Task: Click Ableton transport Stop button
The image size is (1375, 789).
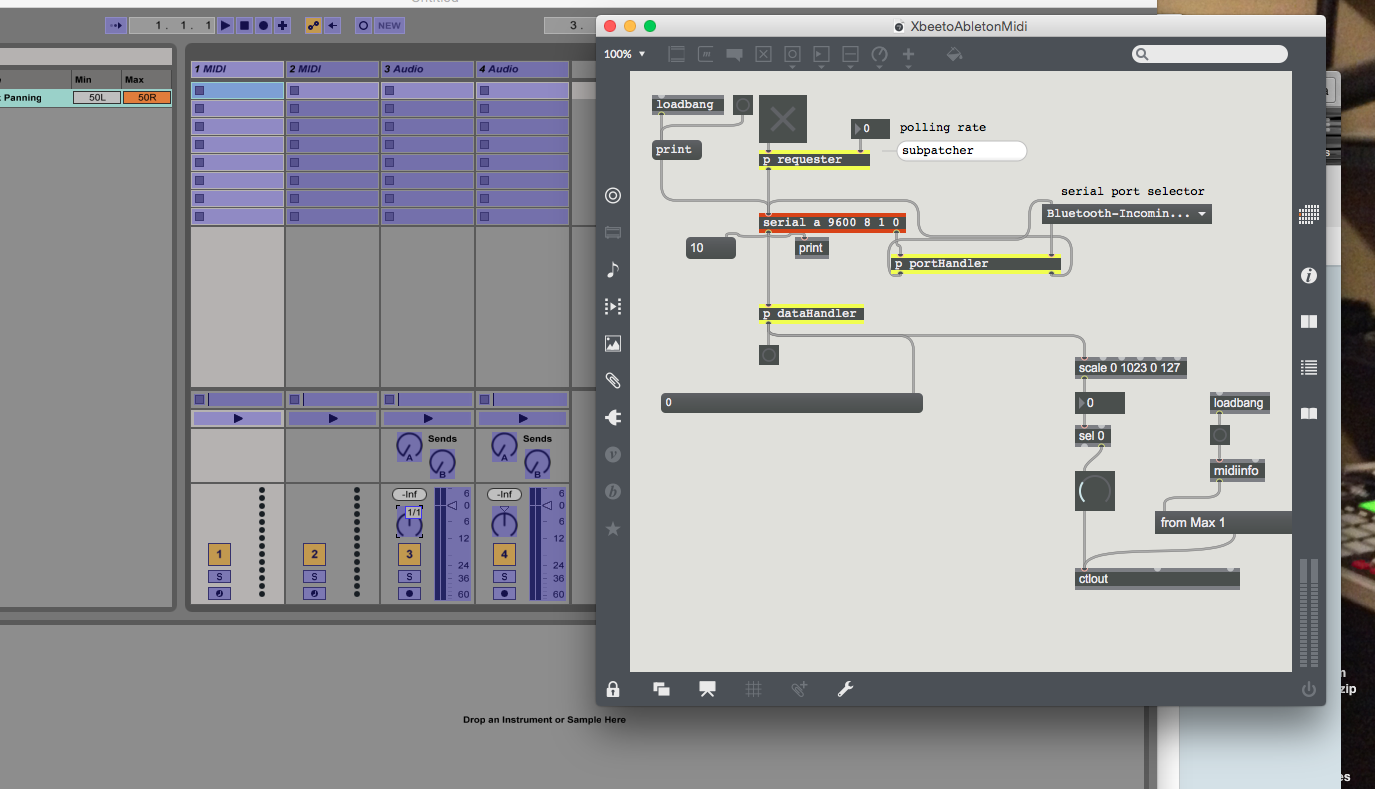Action: [244, 25]
